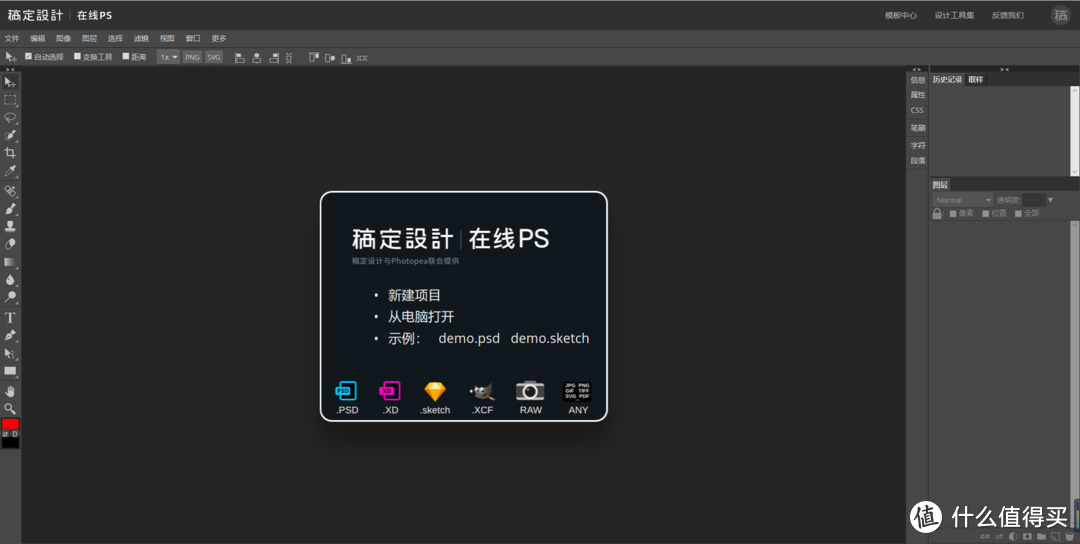This screenshot has height=544, width=1080.
Task: Open the 文件 menu
Action: click(12, 39)
